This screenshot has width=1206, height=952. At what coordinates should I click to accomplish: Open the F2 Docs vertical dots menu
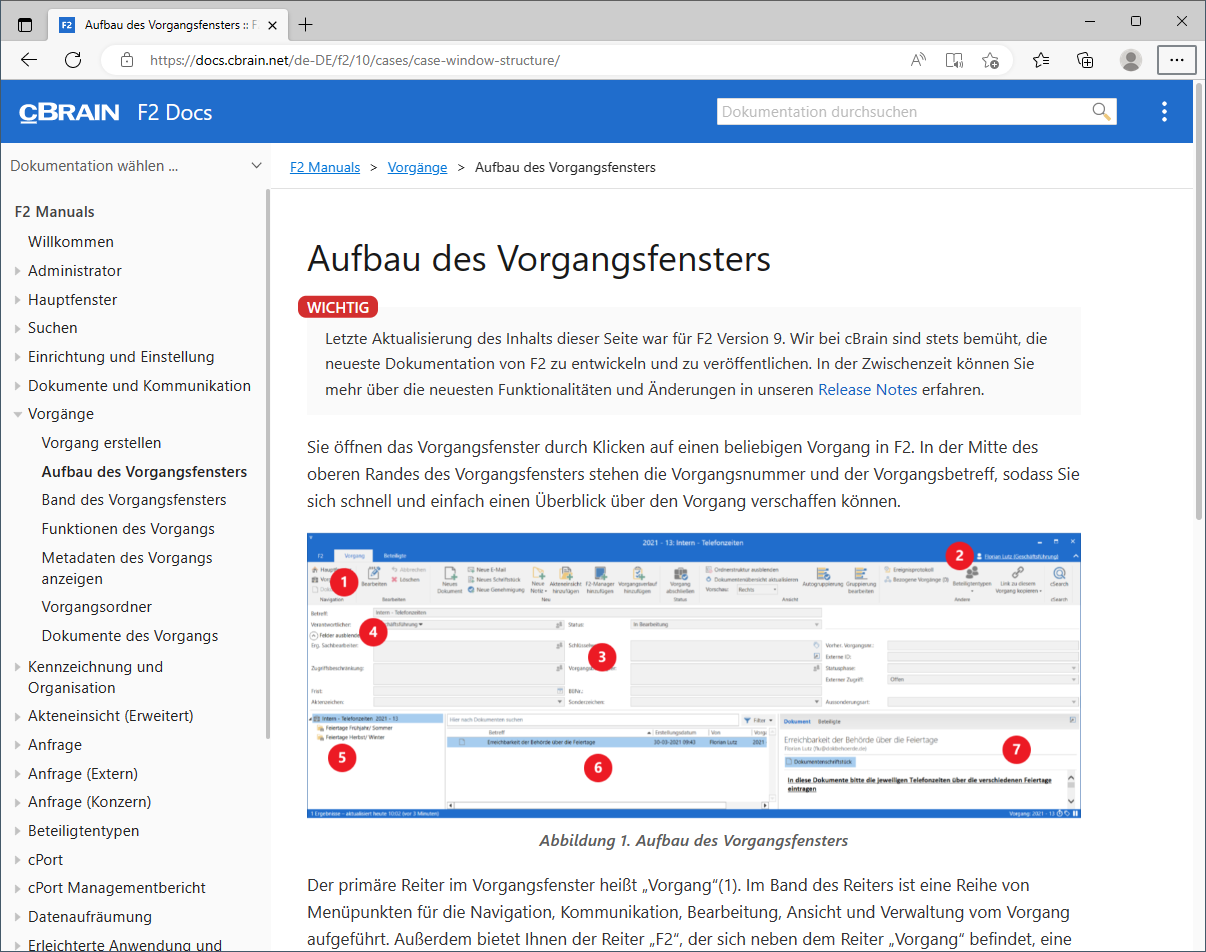[1164, 112]
